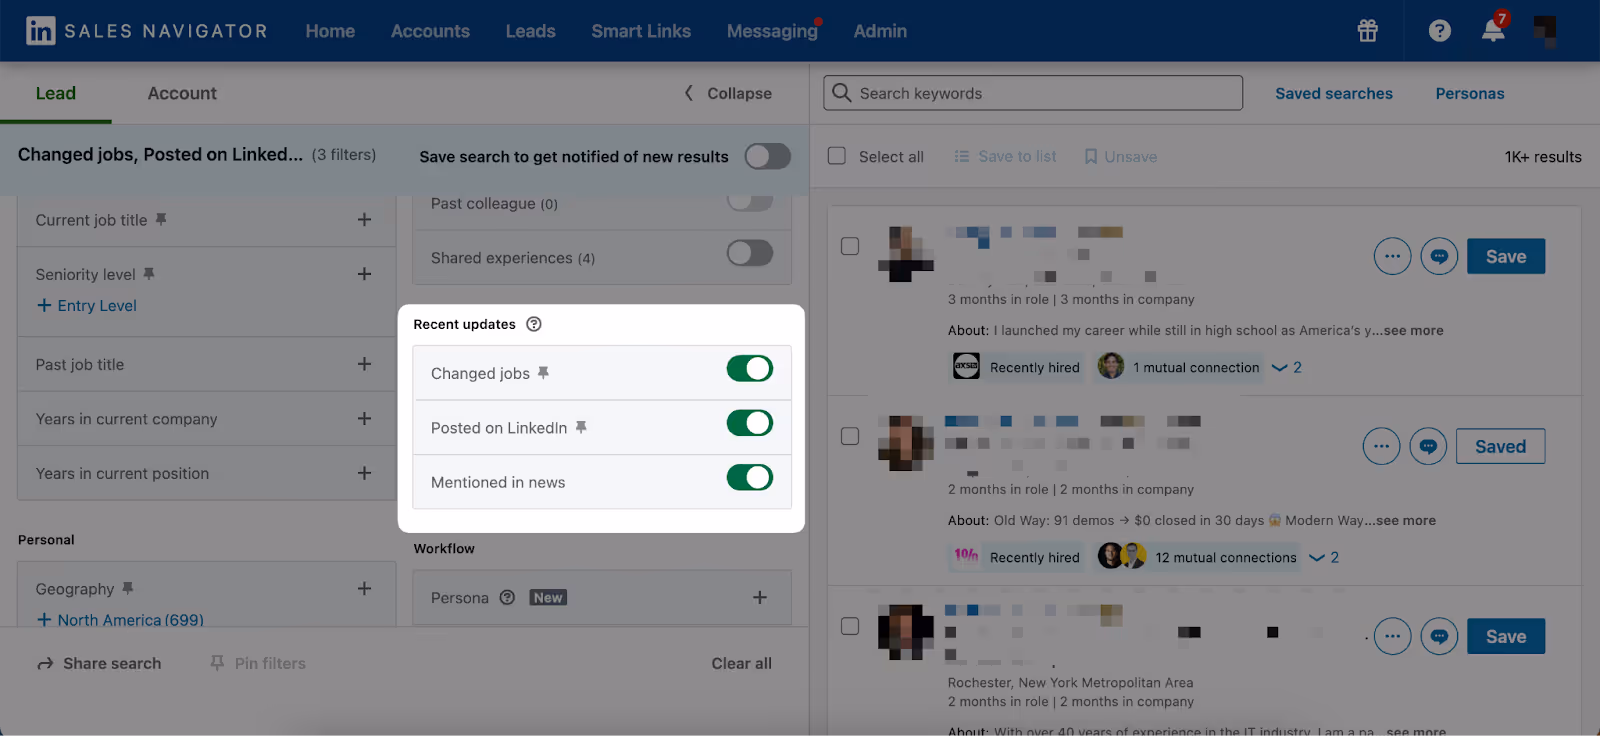This screenshot has height=736, width=1600.
Task: Expand Years in current position filter
Action: pyautogui.click(x=364, y=473)
